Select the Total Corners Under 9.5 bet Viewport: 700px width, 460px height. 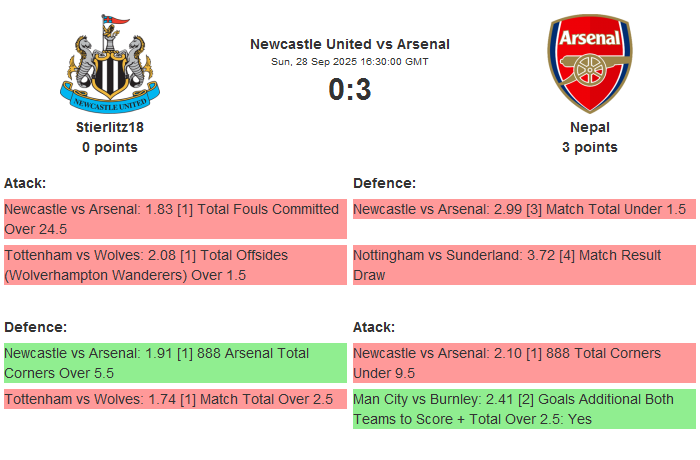coord(523,363)
